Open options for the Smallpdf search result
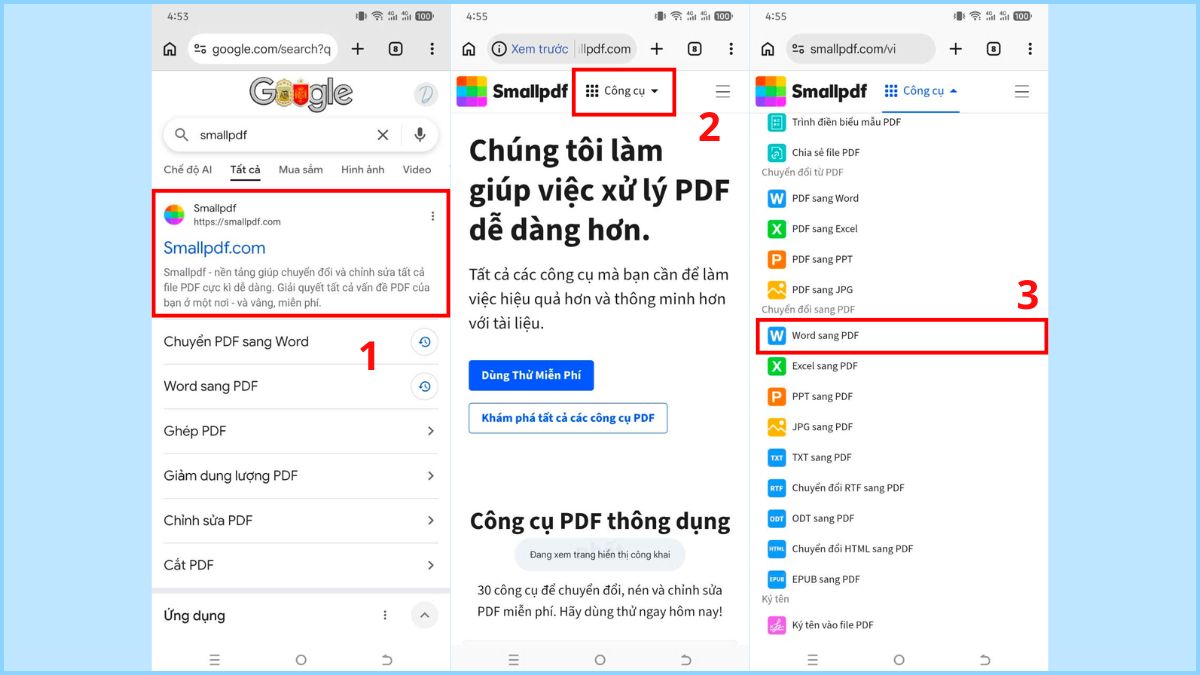Screen dimensions: 1200x675 point(432,216)
